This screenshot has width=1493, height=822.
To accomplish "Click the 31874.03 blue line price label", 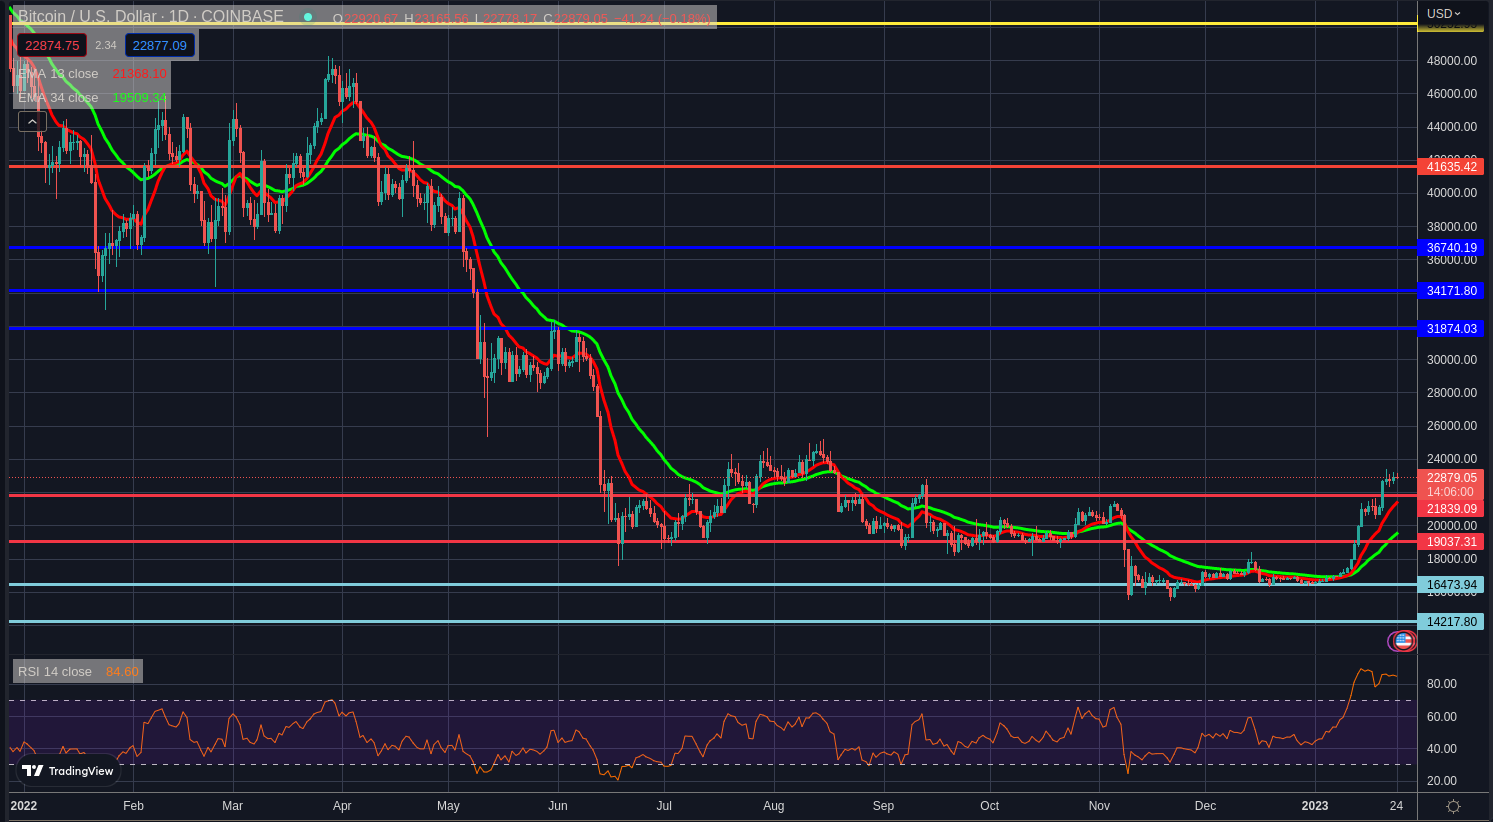I will click(1451, 329).
